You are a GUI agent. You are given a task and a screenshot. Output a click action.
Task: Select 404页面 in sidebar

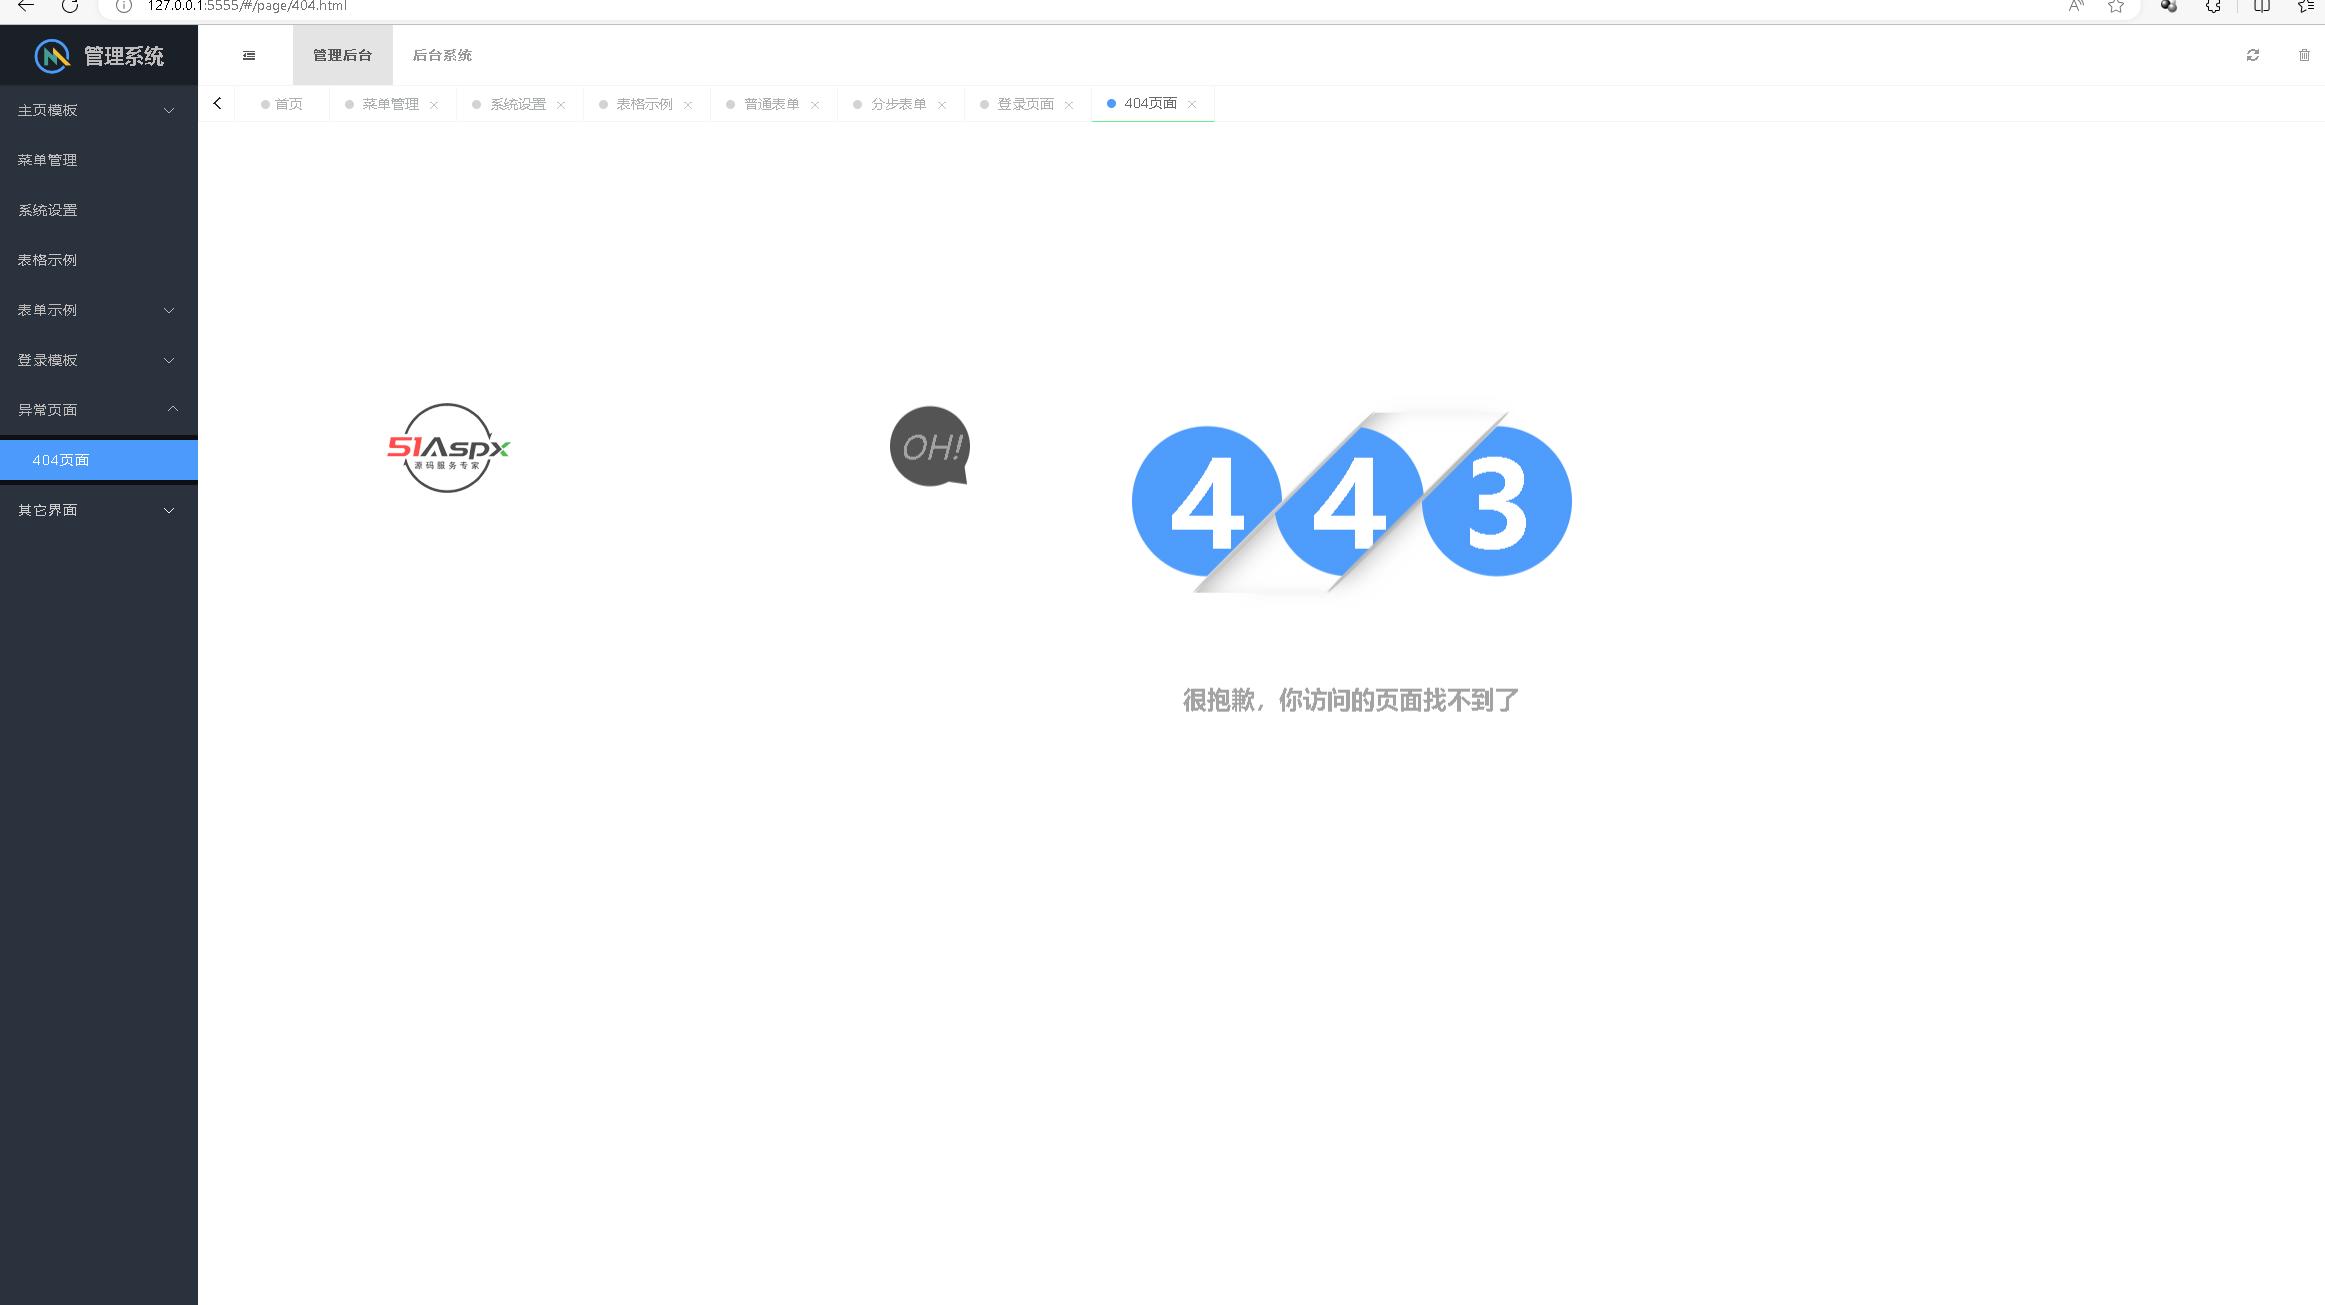[99, 460]
